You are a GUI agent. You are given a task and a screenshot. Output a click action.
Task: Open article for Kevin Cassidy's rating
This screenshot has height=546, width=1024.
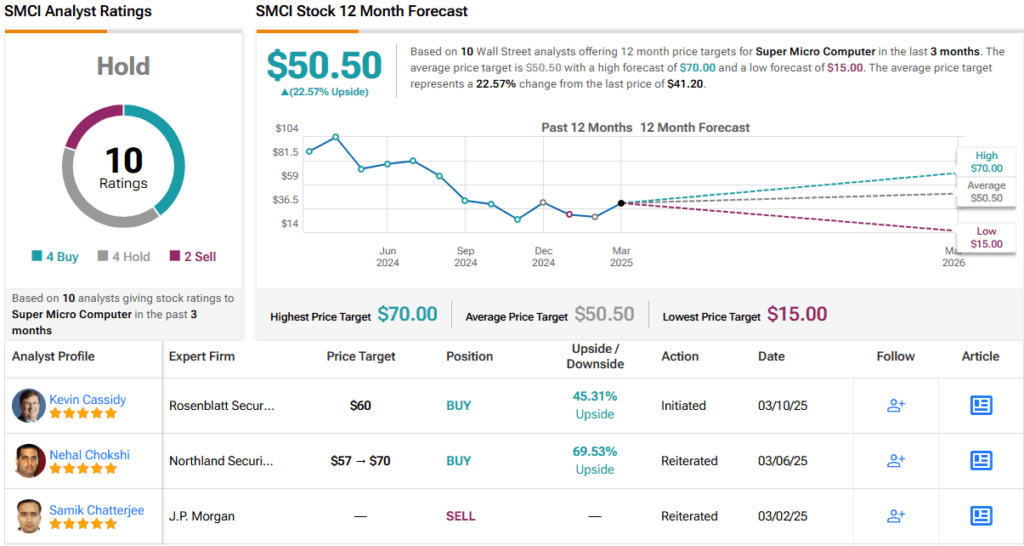point(981,405)
